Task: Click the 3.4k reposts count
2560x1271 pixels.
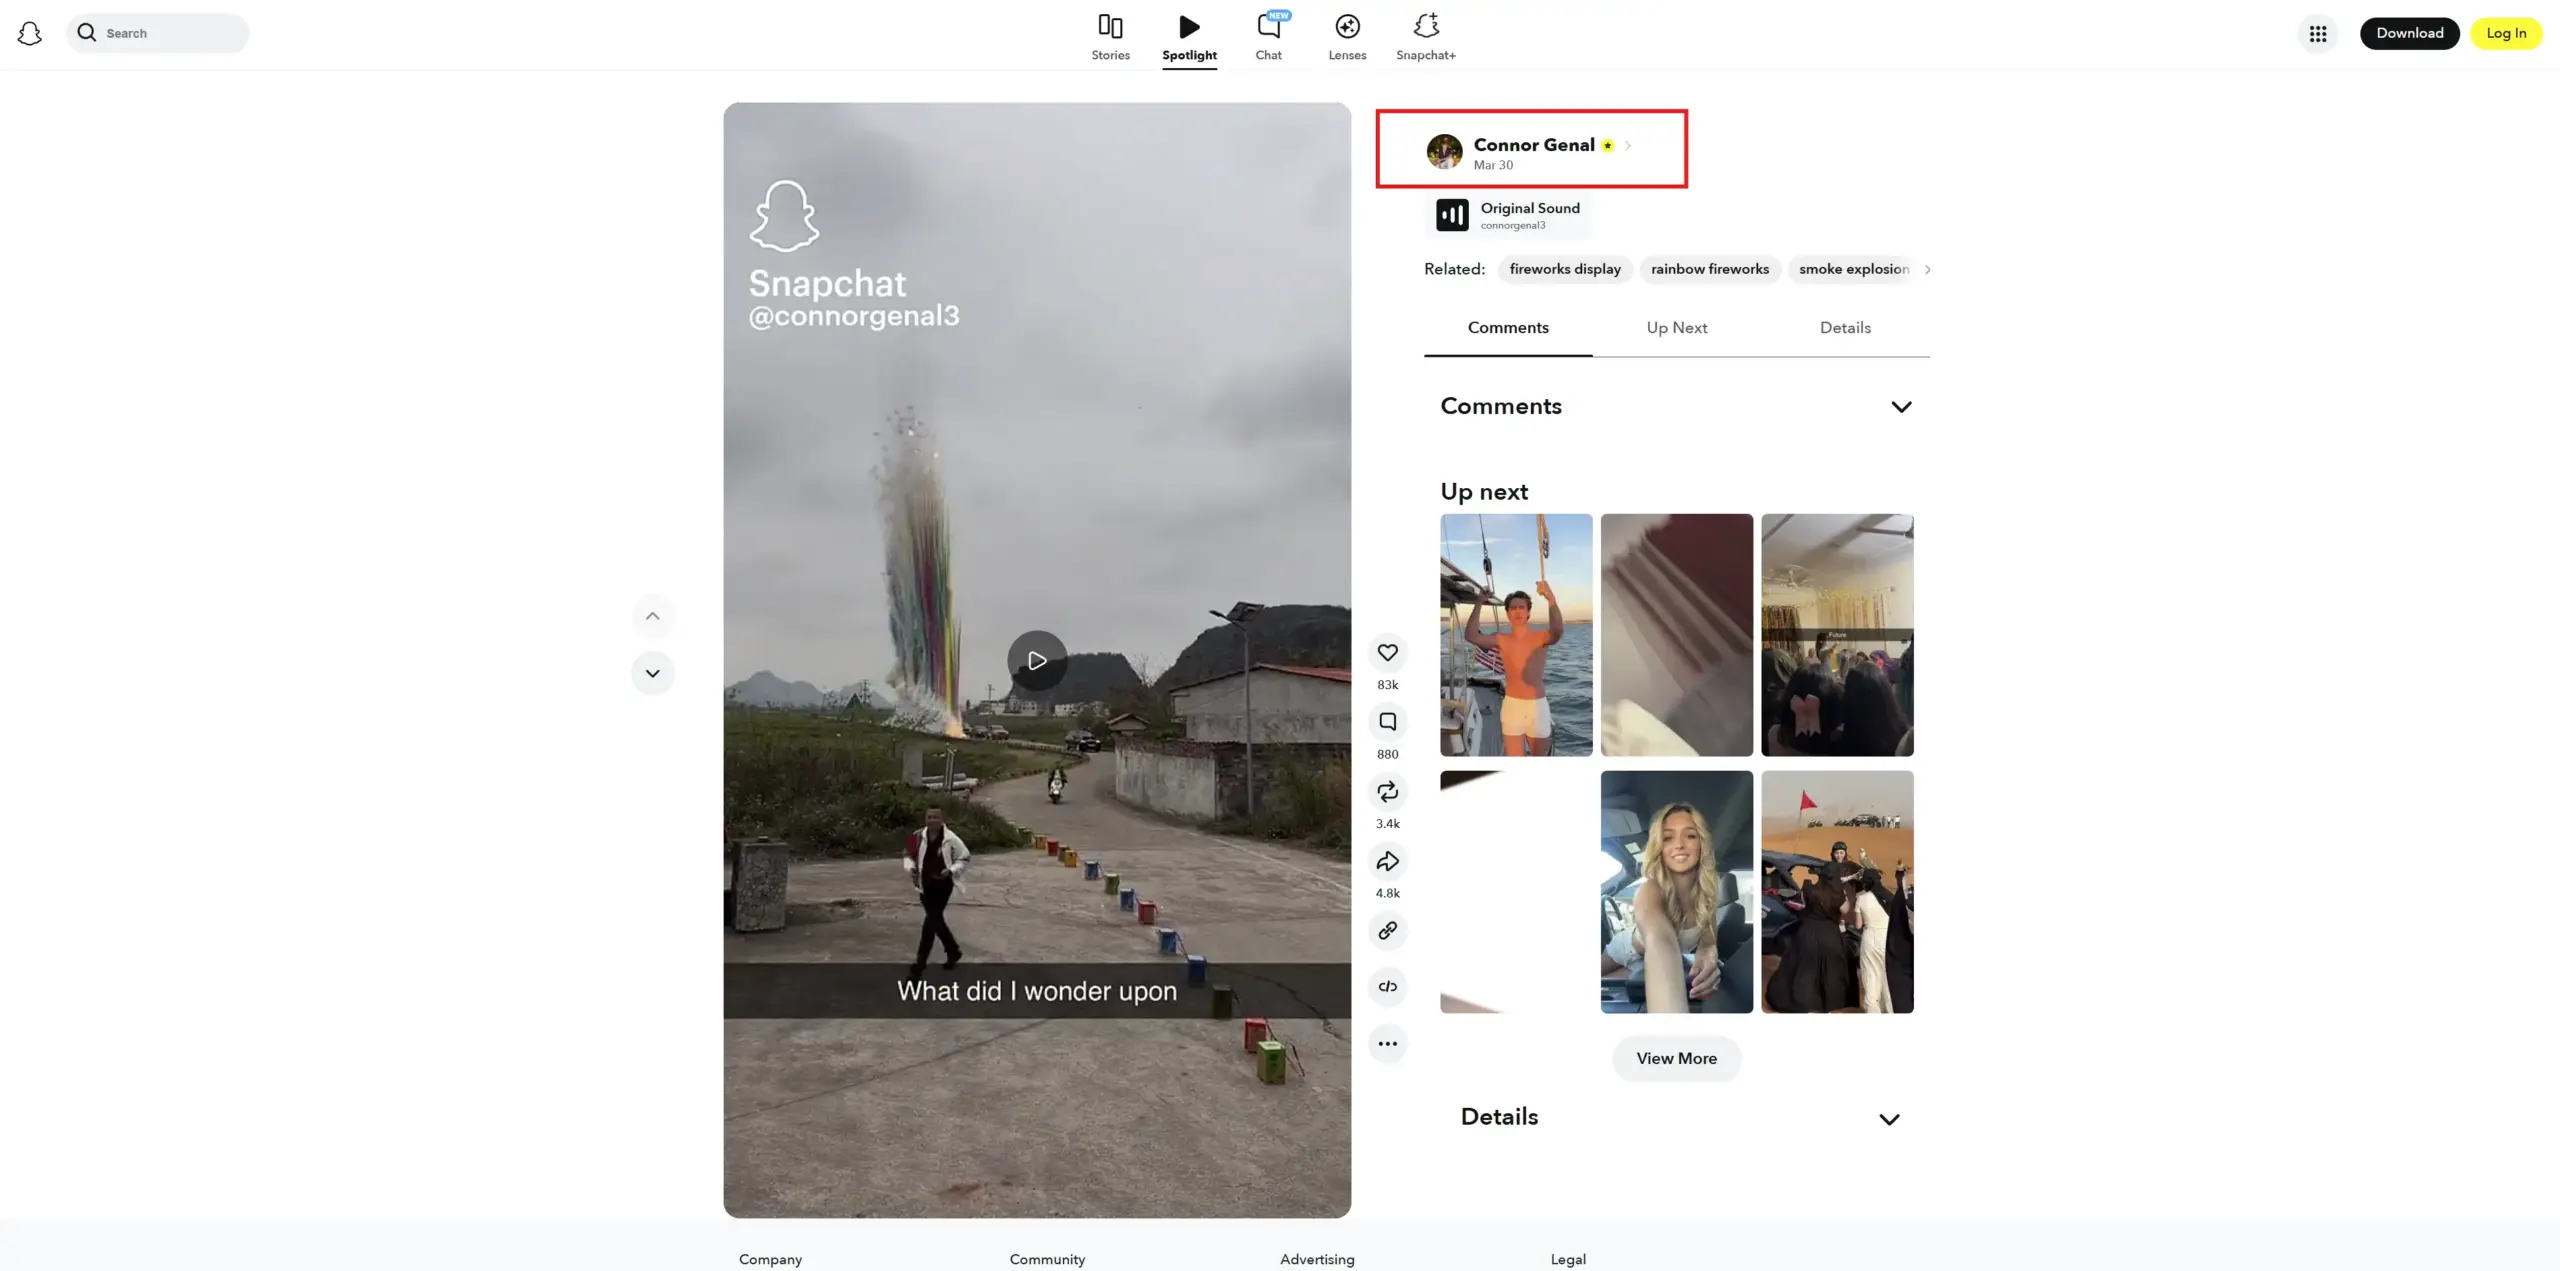Action: [1387, 824]
